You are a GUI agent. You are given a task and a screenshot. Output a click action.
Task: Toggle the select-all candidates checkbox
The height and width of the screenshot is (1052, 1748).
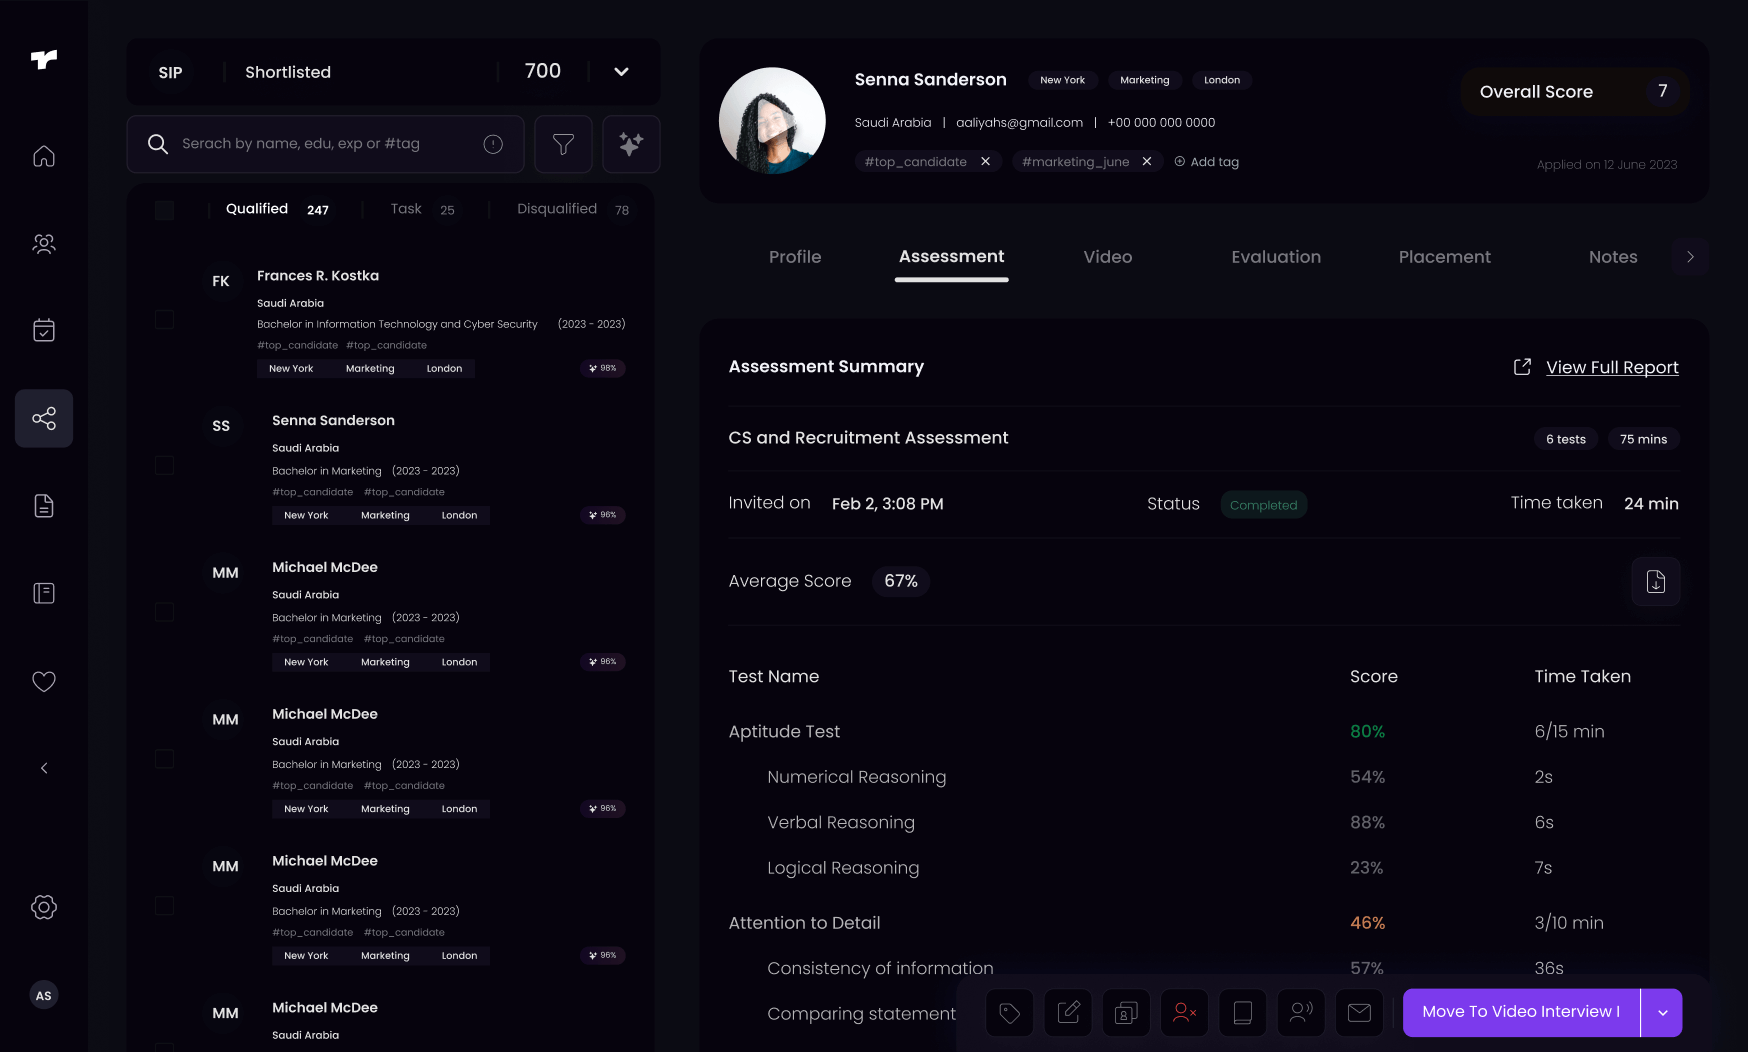[165, 210]
